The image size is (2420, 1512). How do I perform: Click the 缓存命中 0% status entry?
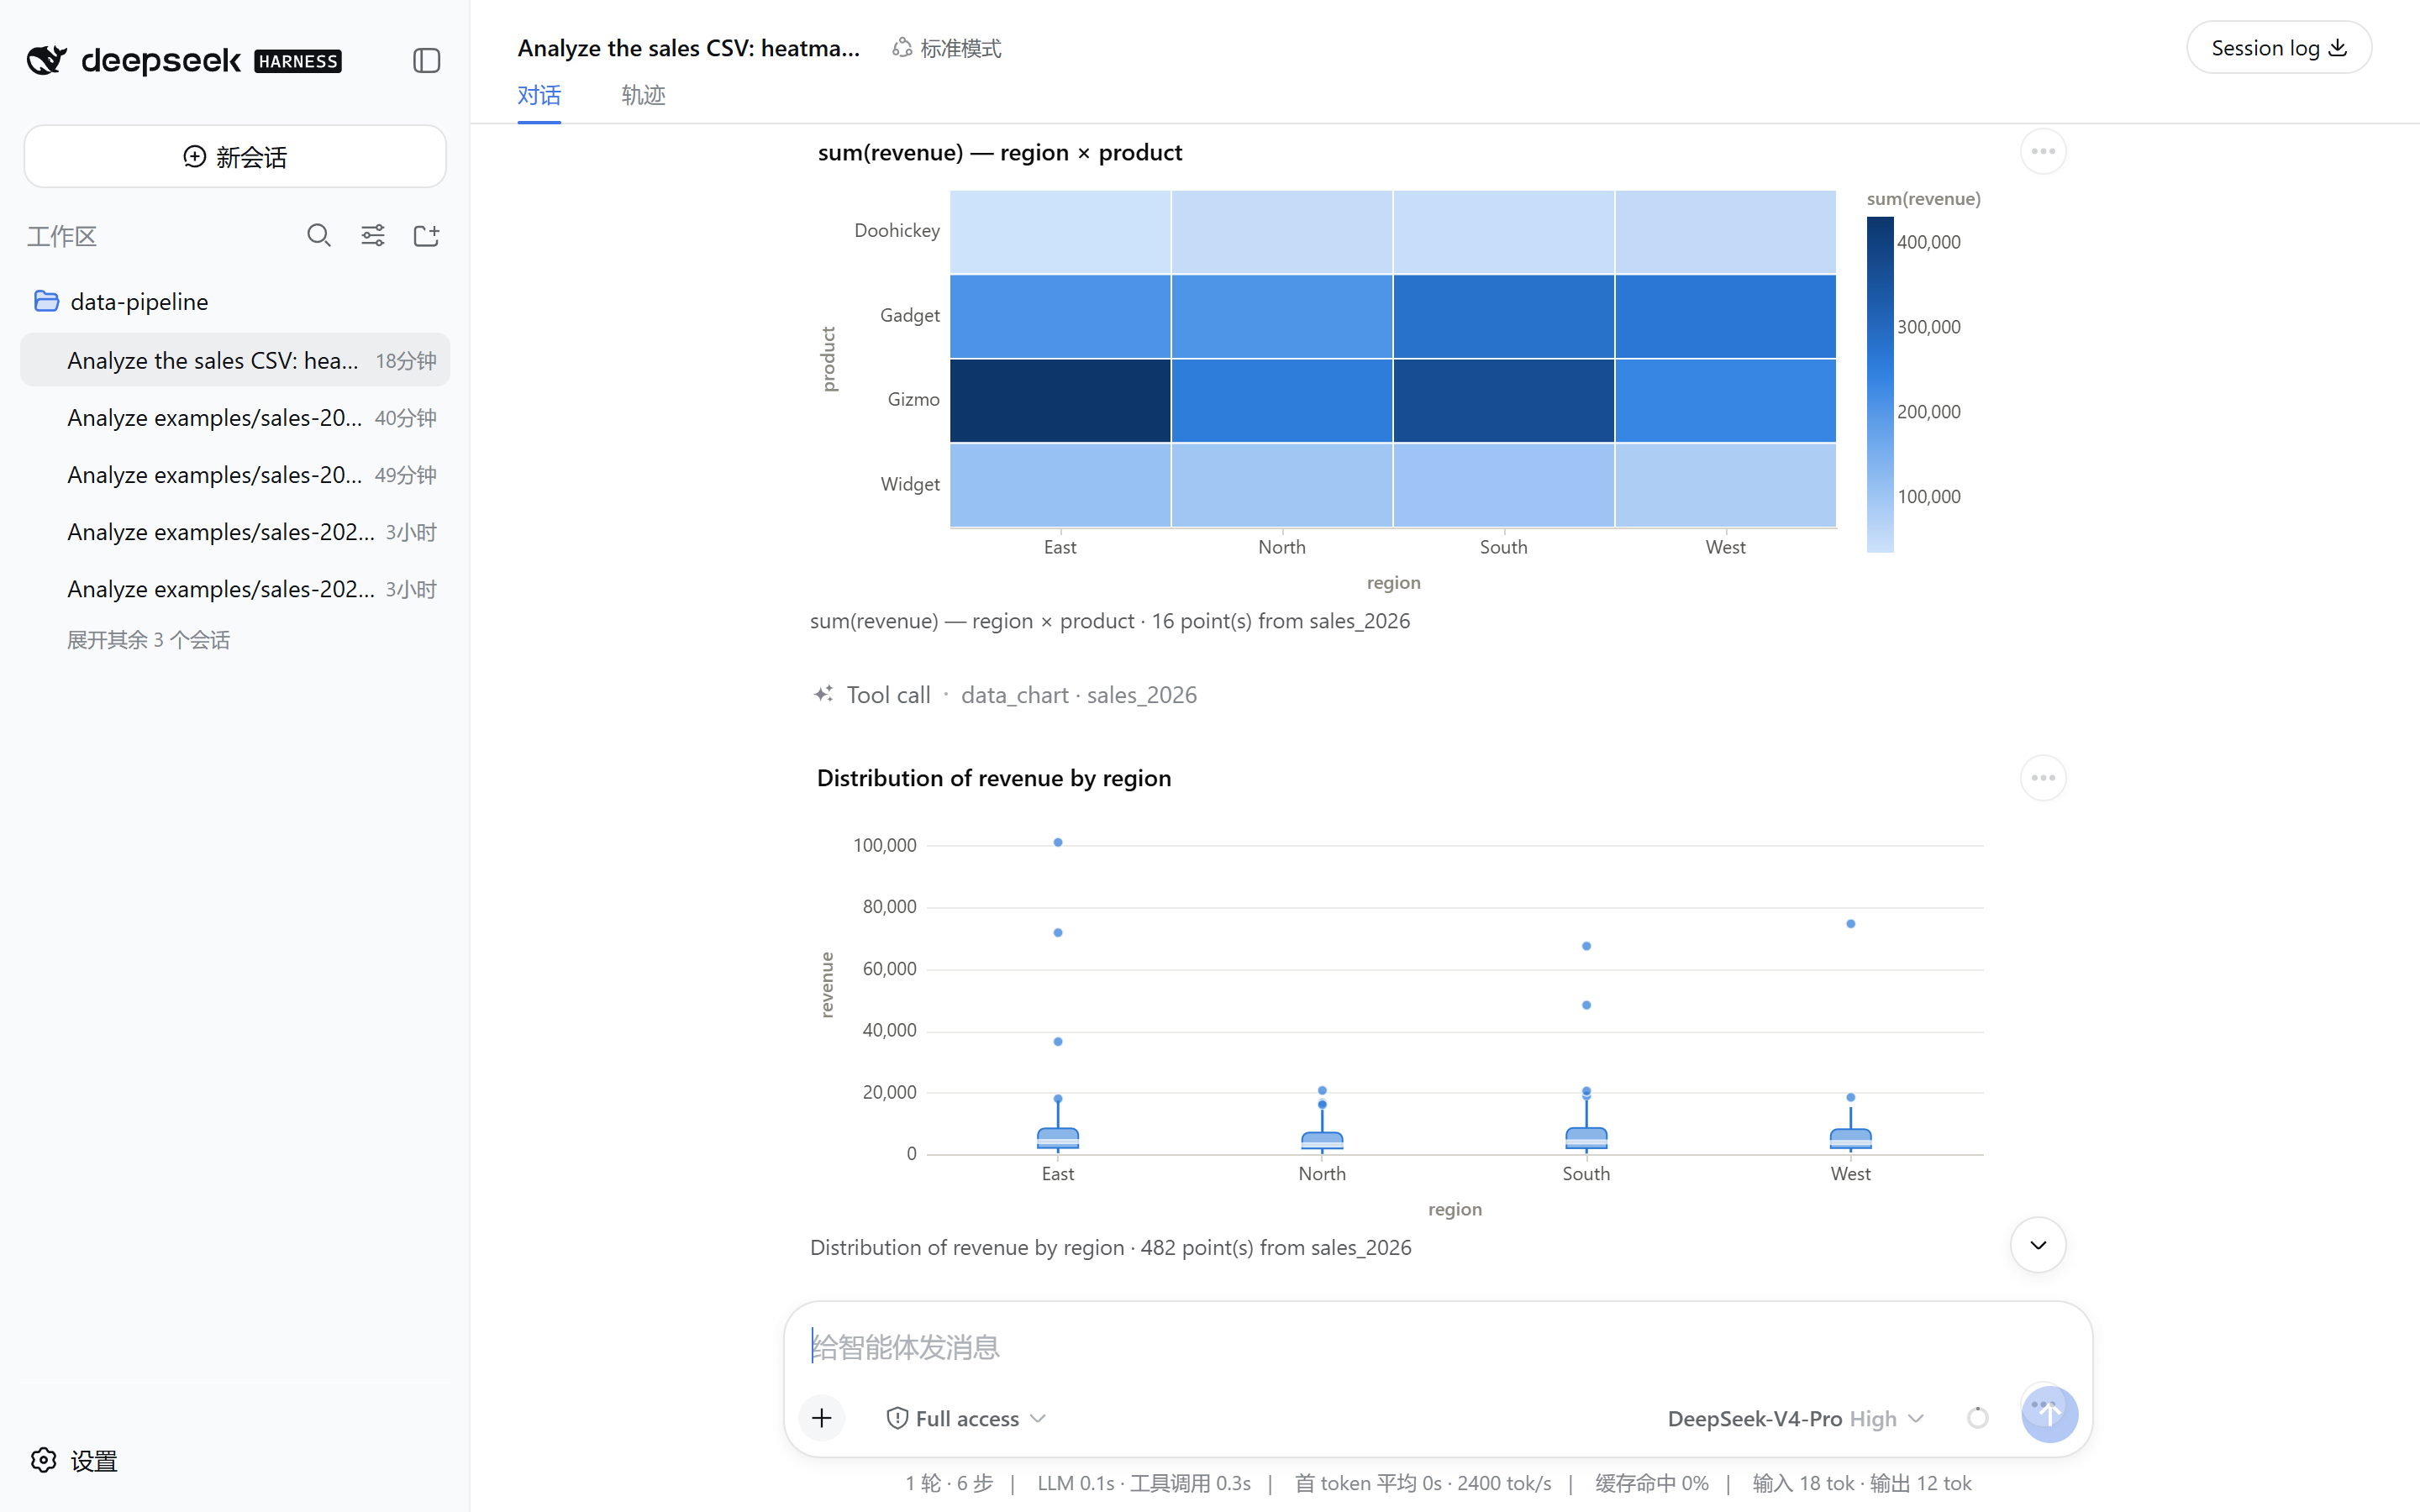pos(1652,1483)
